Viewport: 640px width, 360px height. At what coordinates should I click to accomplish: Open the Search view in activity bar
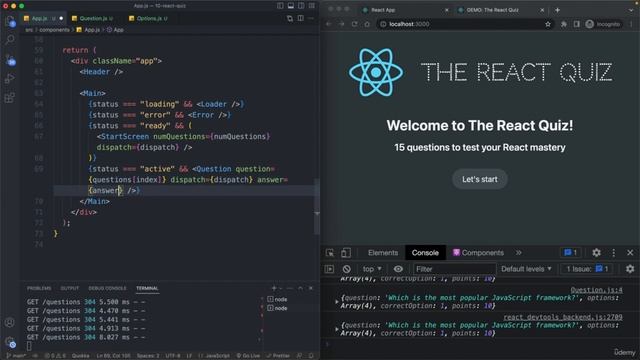click(x=10, y=40)
